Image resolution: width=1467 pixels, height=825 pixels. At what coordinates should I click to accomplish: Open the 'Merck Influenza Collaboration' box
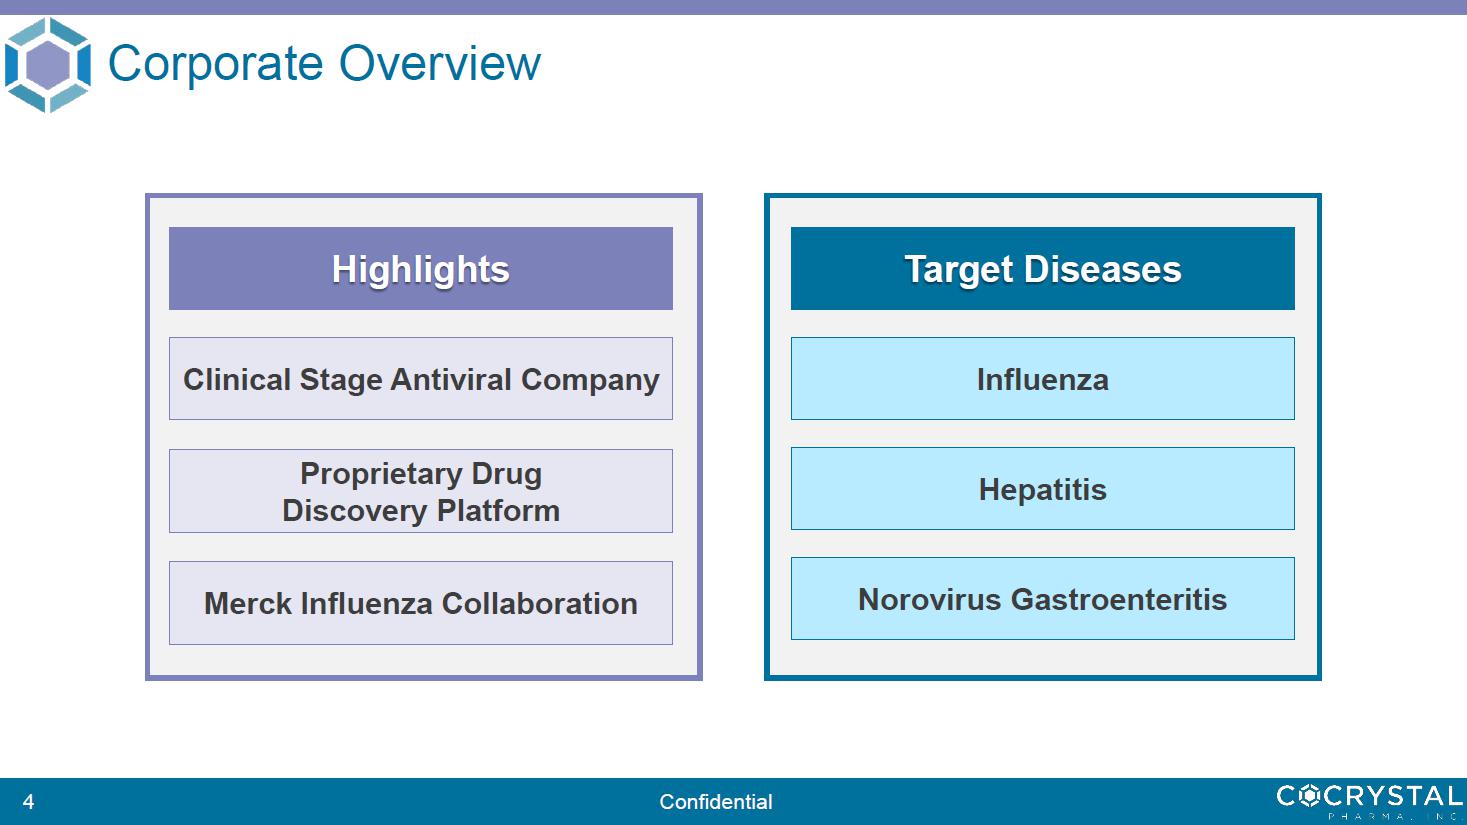420,603
